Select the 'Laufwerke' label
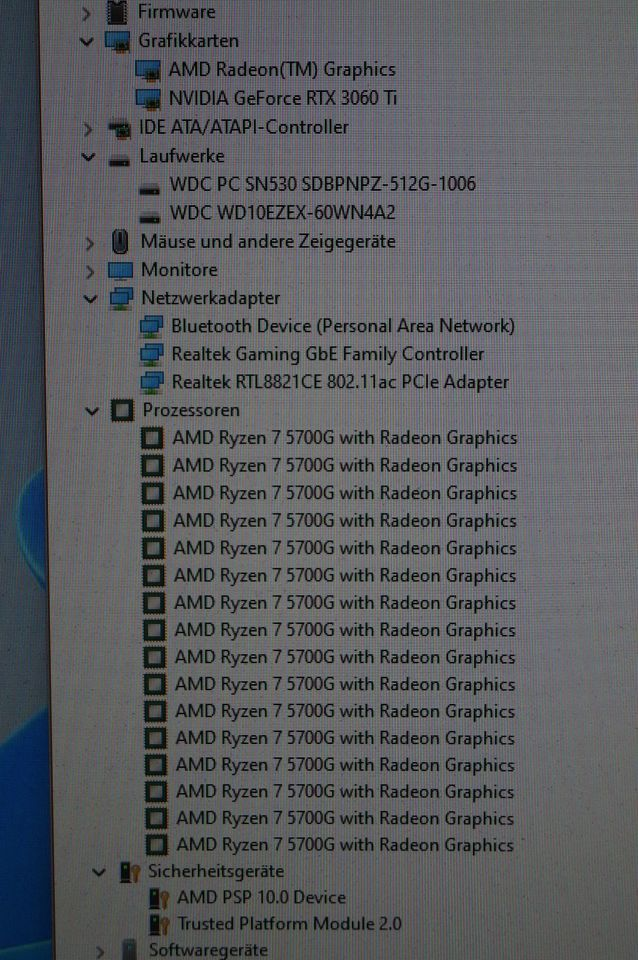 coord(182,156)
